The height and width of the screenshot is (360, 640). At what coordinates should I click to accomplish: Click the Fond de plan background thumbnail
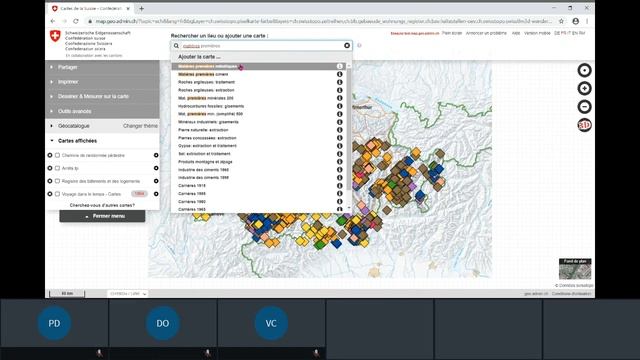pos(575,269)
